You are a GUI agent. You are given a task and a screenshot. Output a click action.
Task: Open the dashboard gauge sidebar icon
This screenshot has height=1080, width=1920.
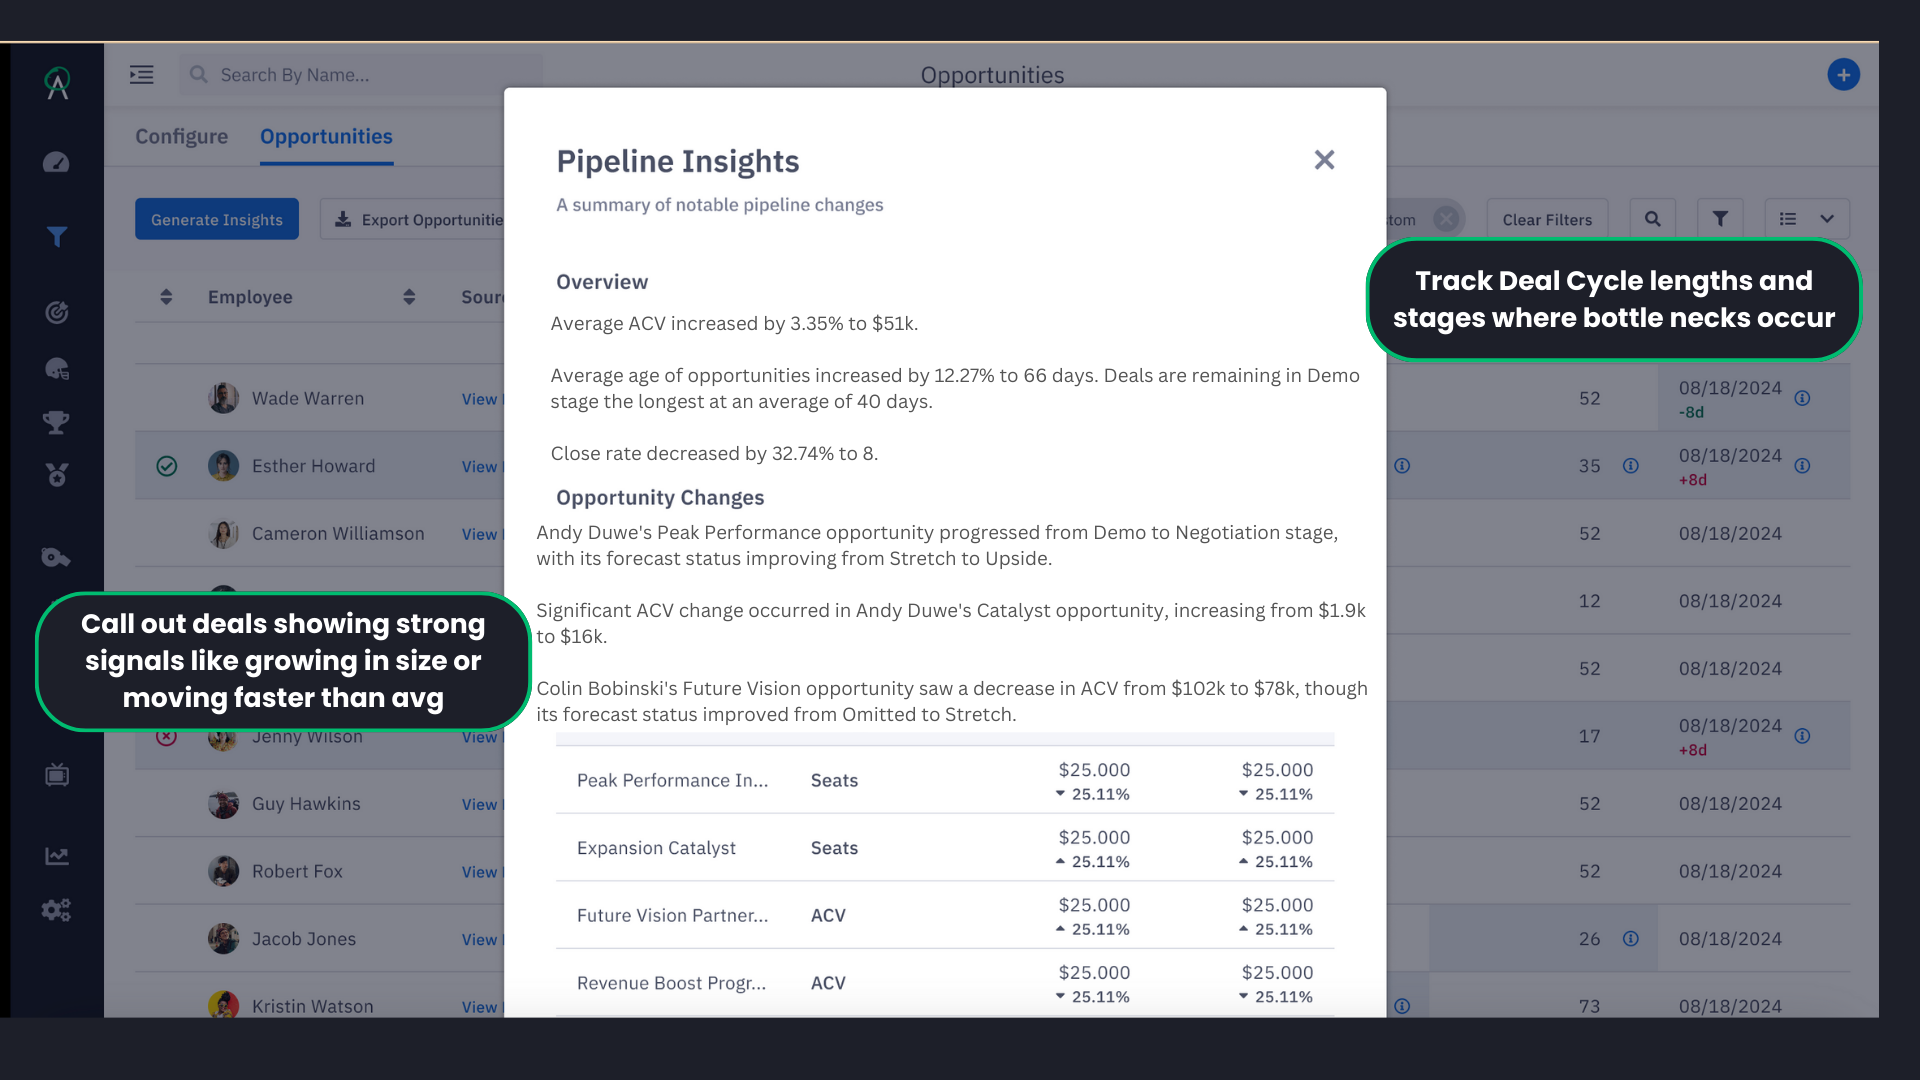coord(56,162)
